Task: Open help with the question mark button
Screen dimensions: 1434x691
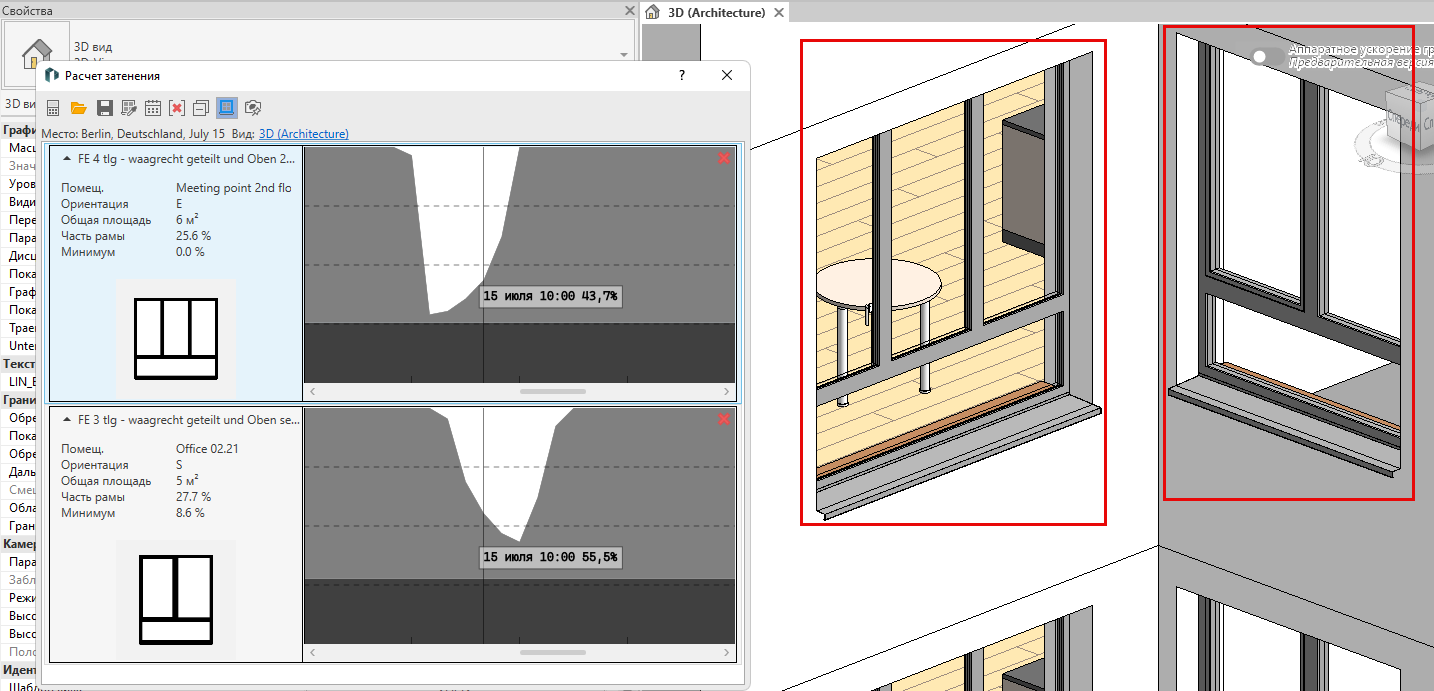Action: [682, 76]
